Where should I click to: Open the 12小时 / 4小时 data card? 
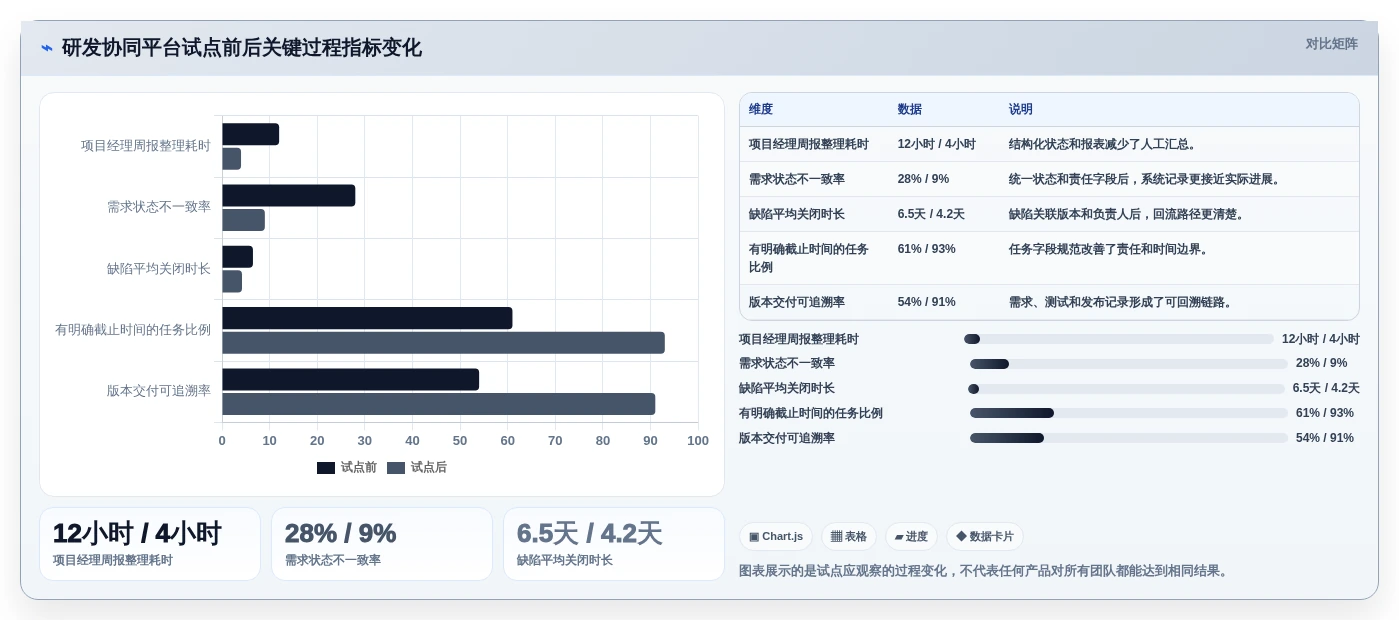click(x=150, y=544)
